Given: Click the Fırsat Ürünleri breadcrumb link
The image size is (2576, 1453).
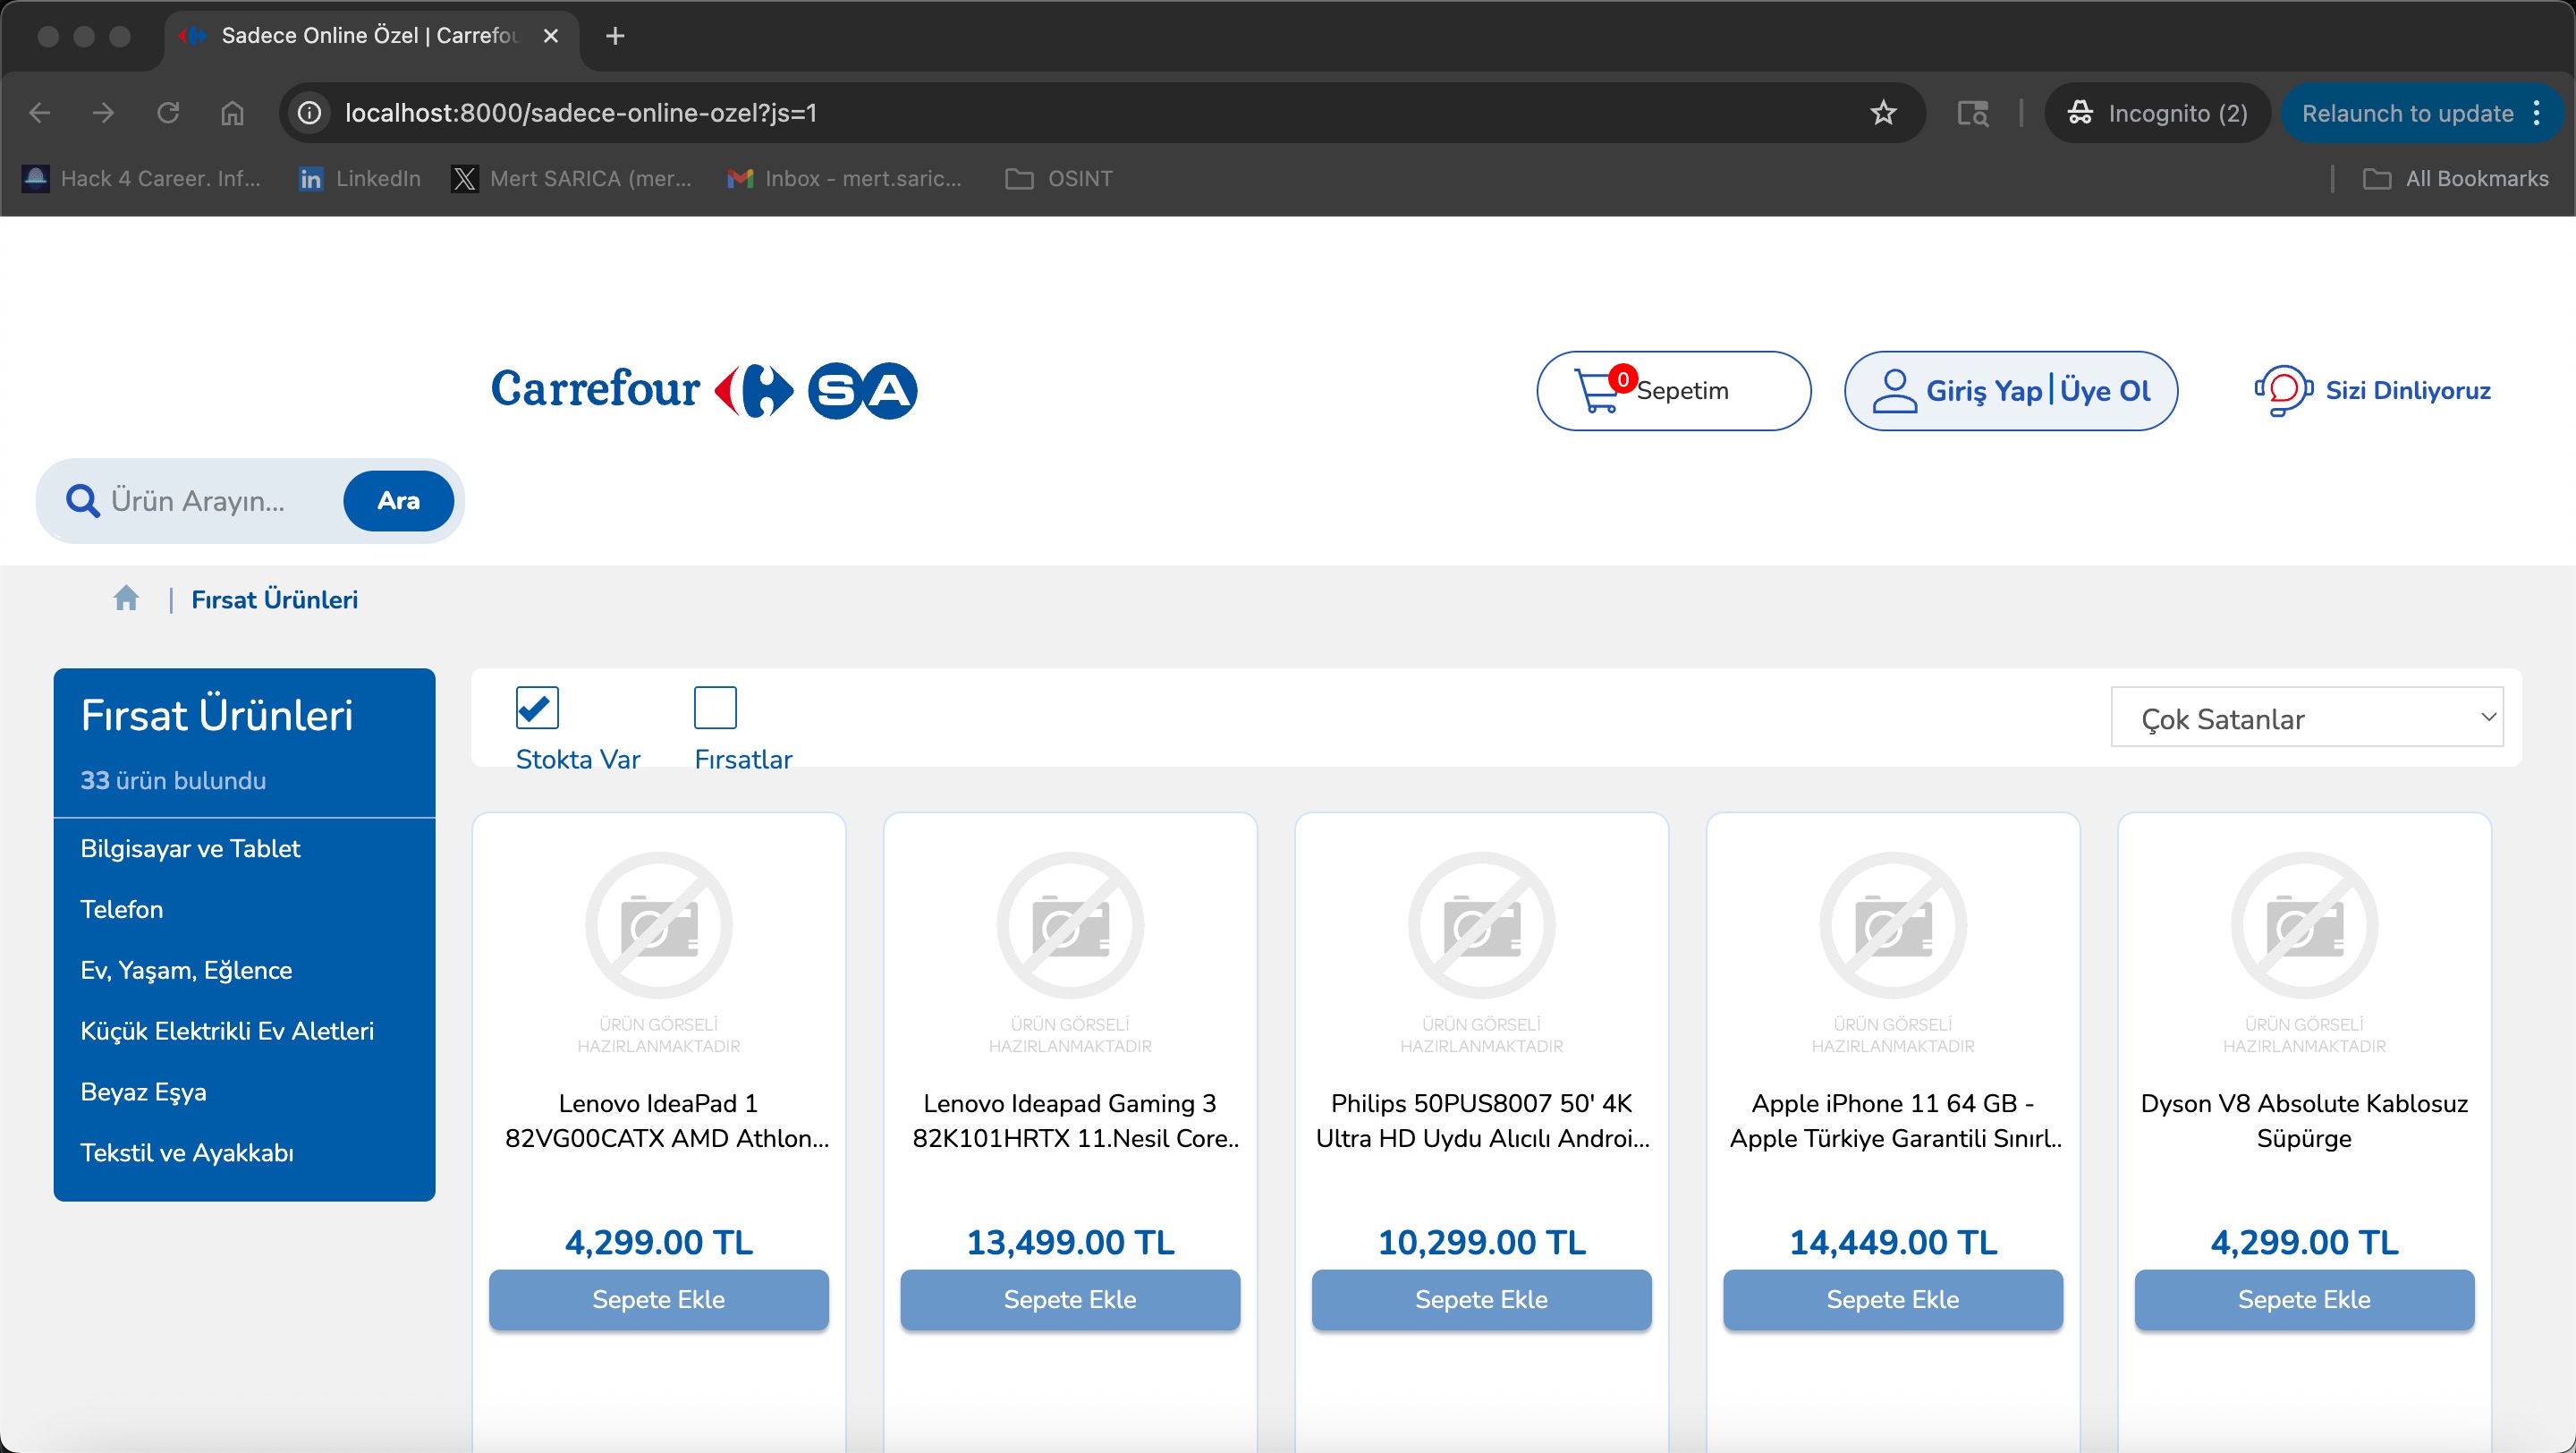Looking at the screenshot, I should click(275, 600).
